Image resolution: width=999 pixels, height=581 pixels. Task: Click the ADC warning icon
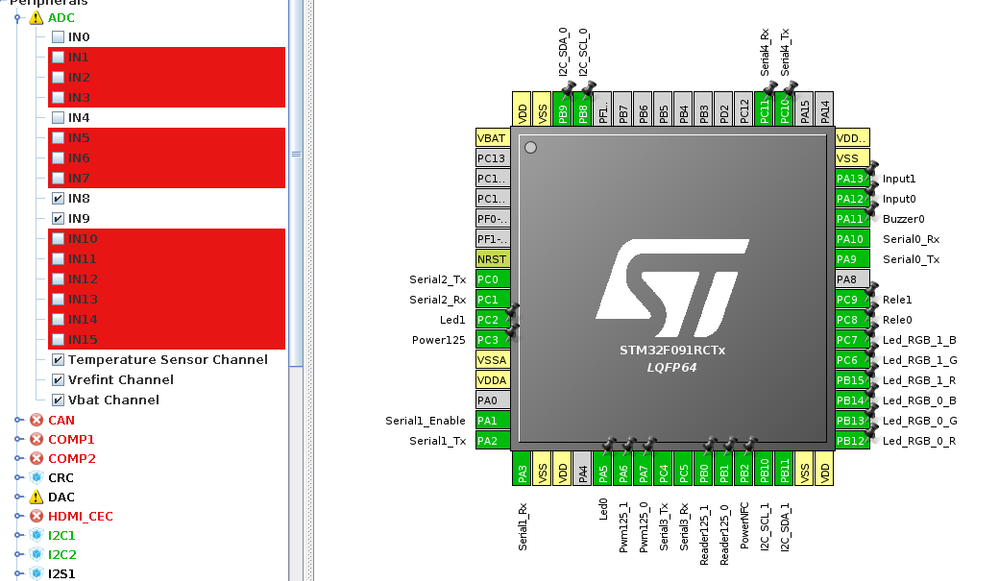click(36, 17)
